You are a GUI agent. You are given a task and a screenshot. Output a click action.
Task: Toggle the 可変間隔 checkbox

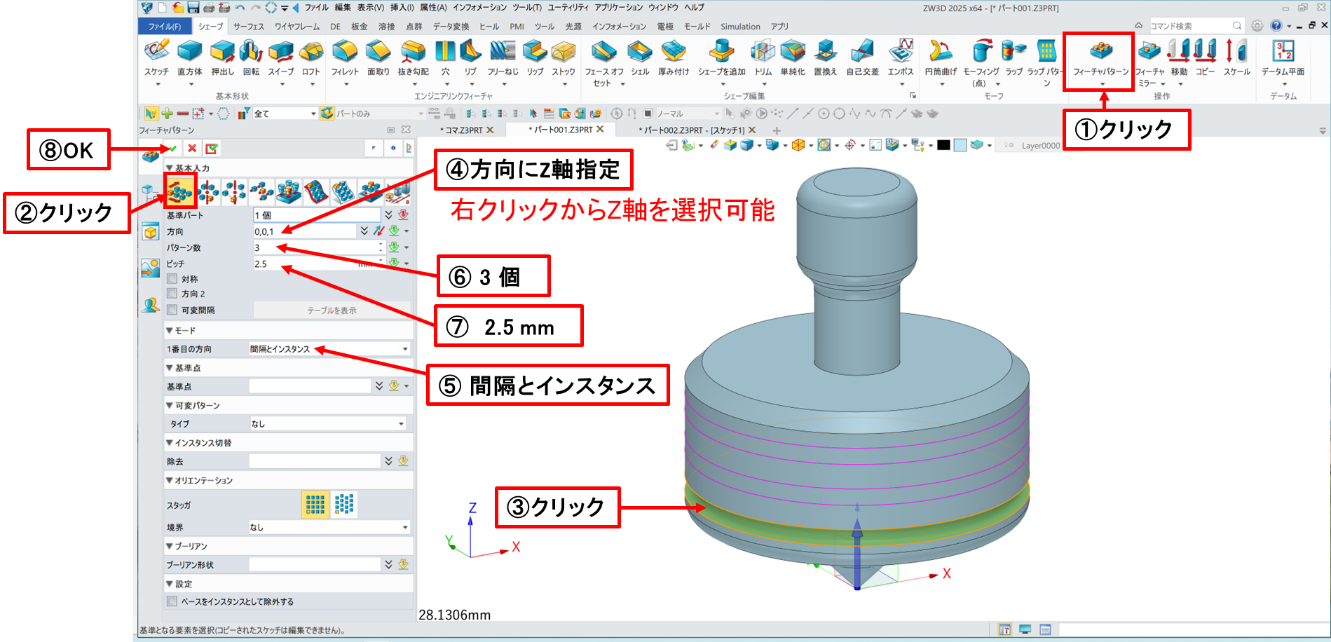click(172, 310)
